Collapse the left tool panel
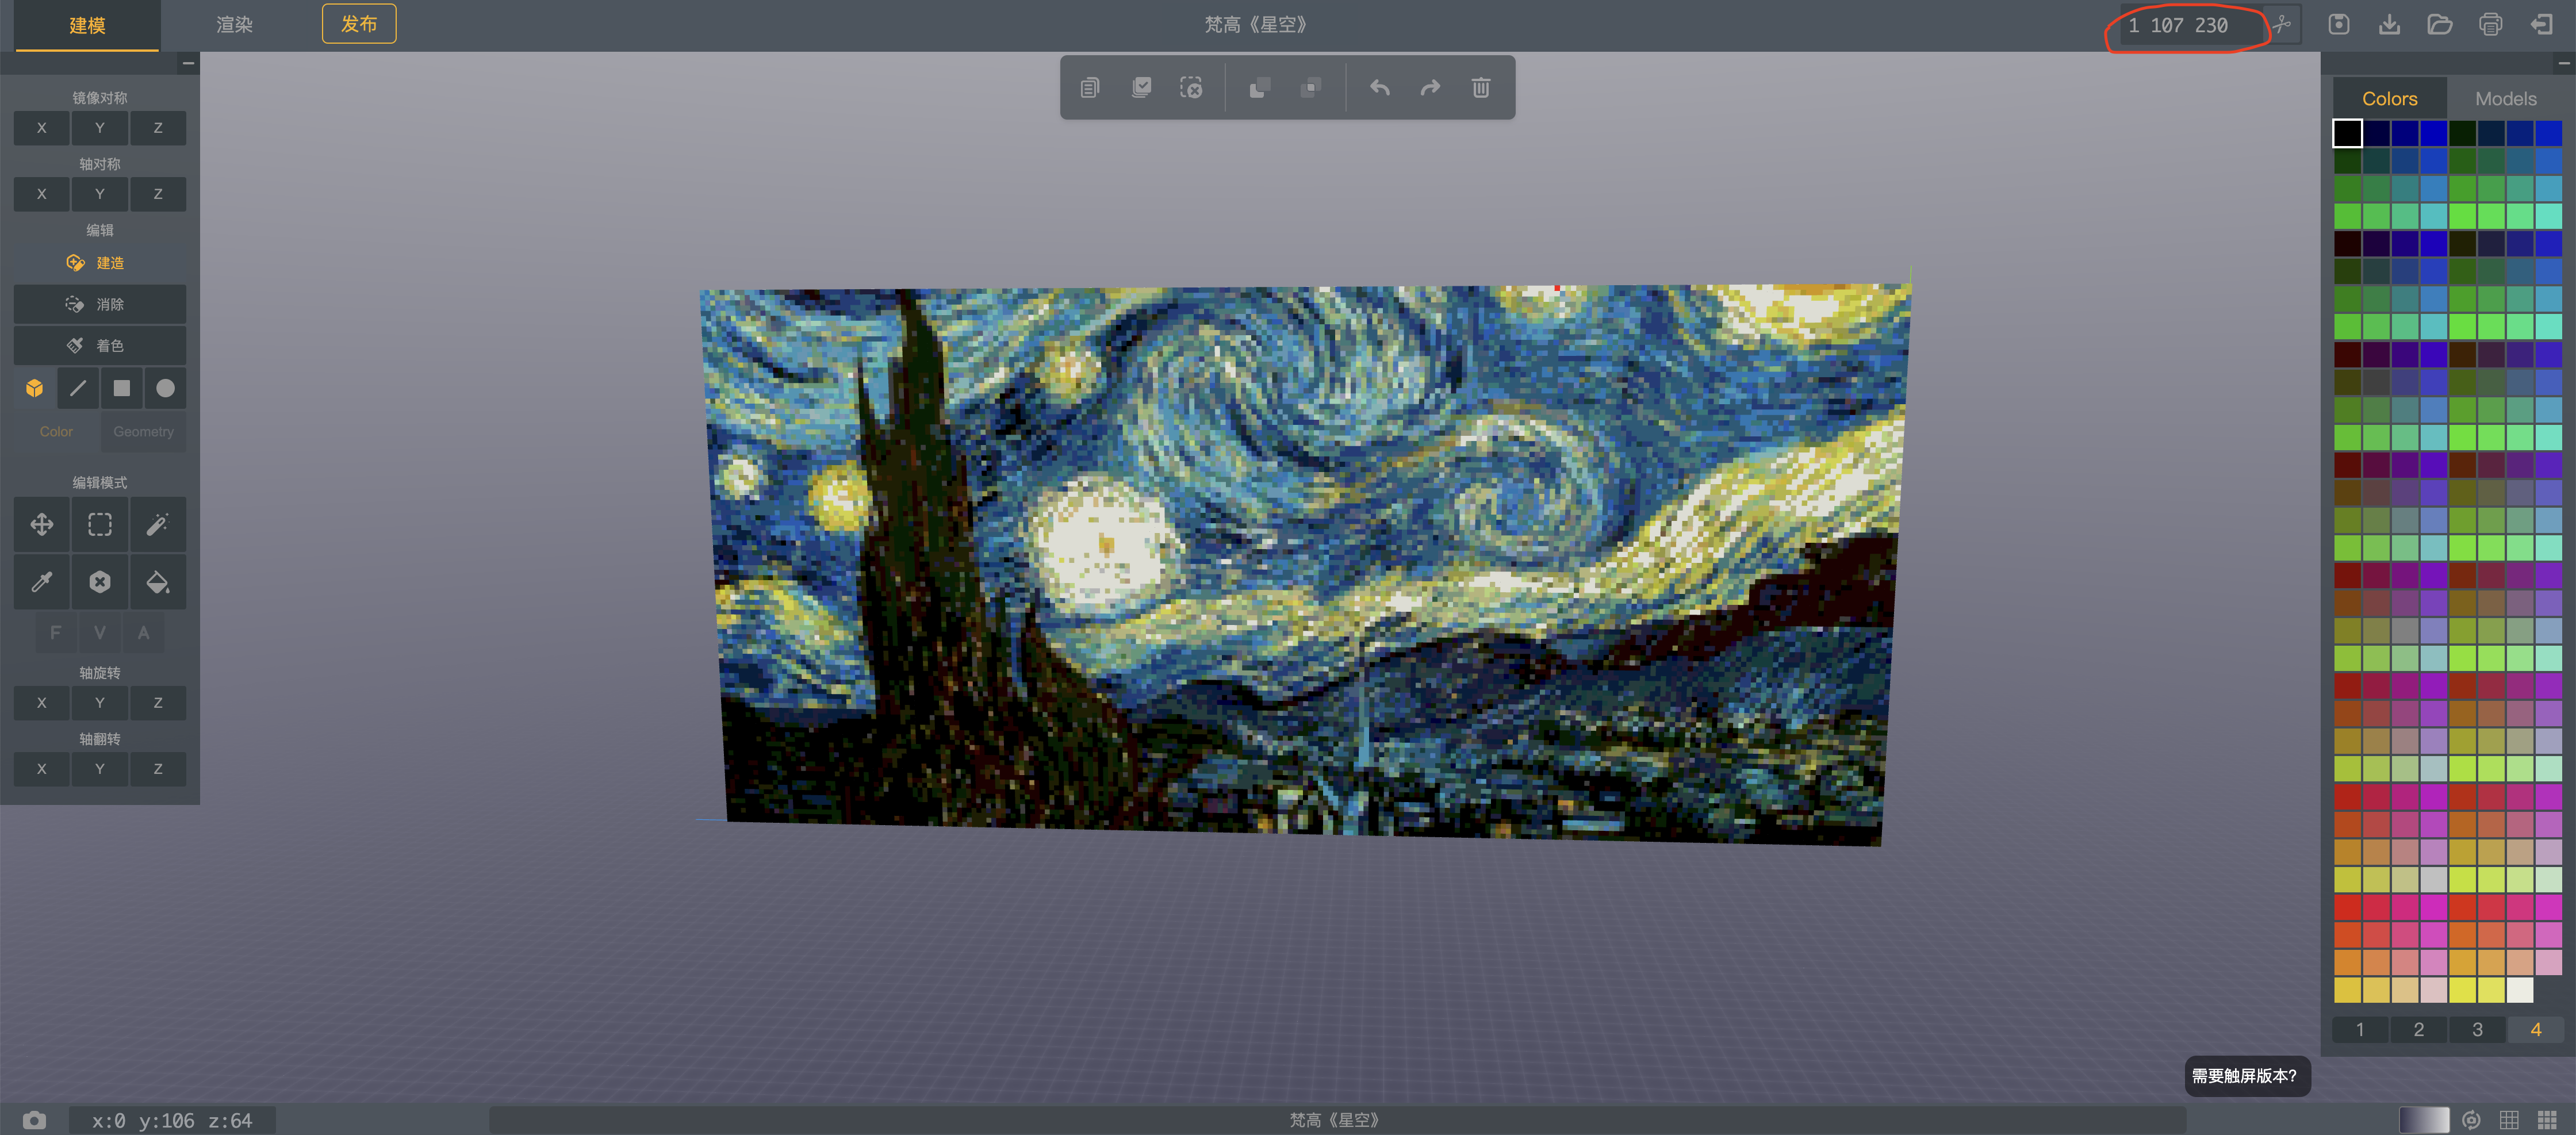This screenshot has width=2576, height=1135. pyautogui.click(x=188, y=64)
